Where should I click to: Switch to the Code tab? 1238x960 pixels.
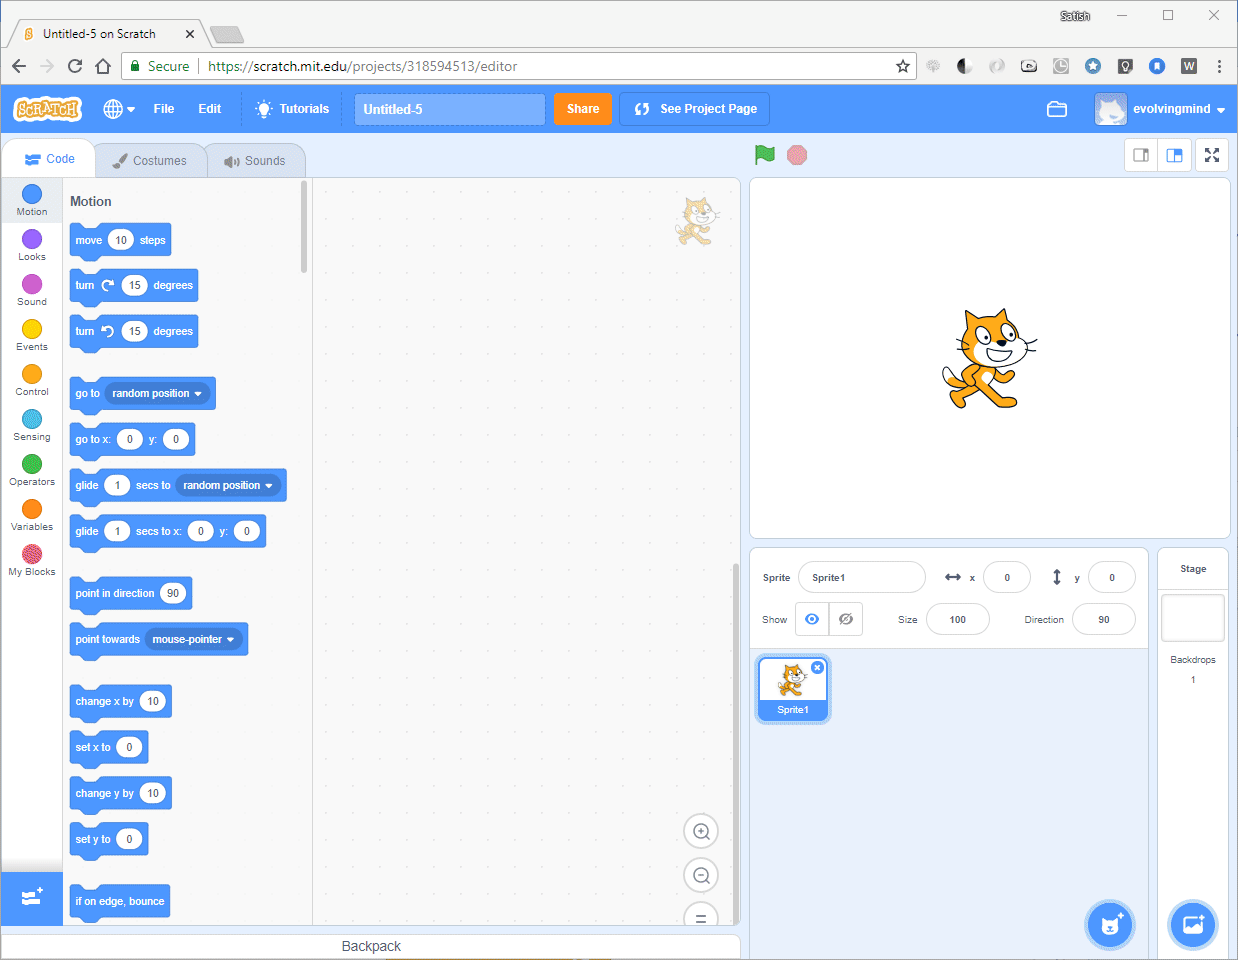point(49,159)
